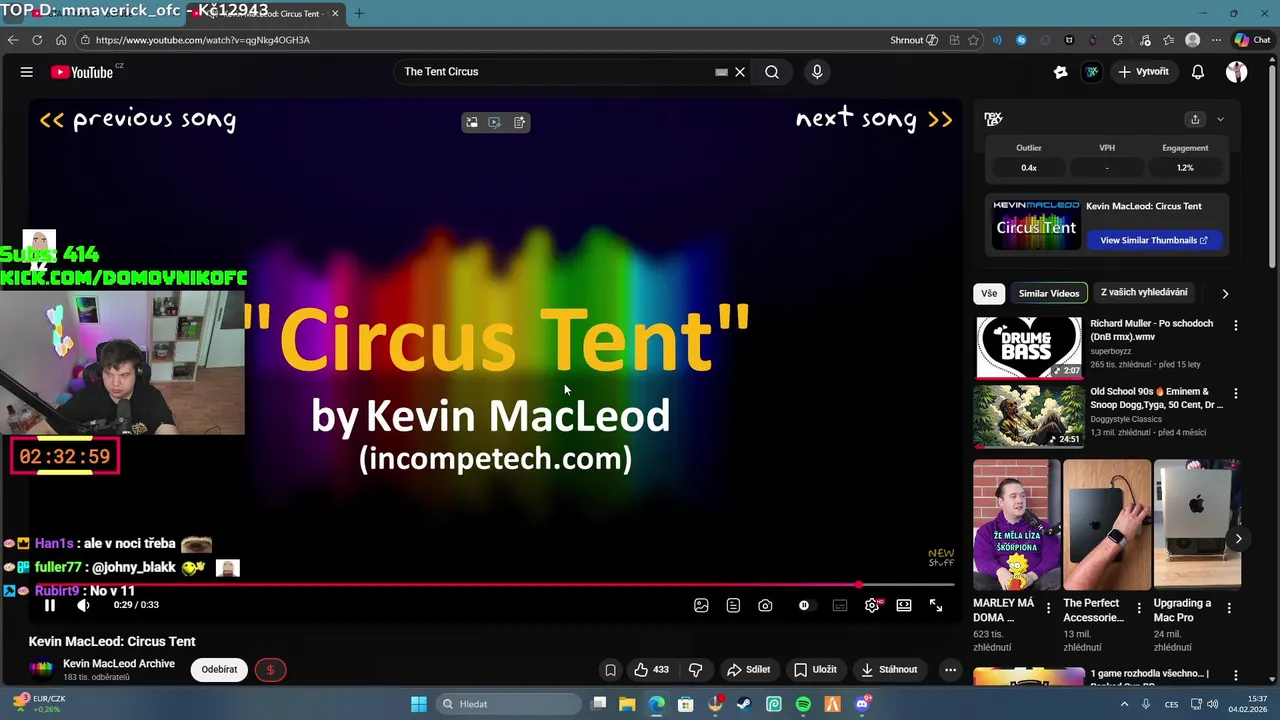Advance the filter chips with right arrow
The height and width of the screenshot is (720, 1280).
(1225, 294)
